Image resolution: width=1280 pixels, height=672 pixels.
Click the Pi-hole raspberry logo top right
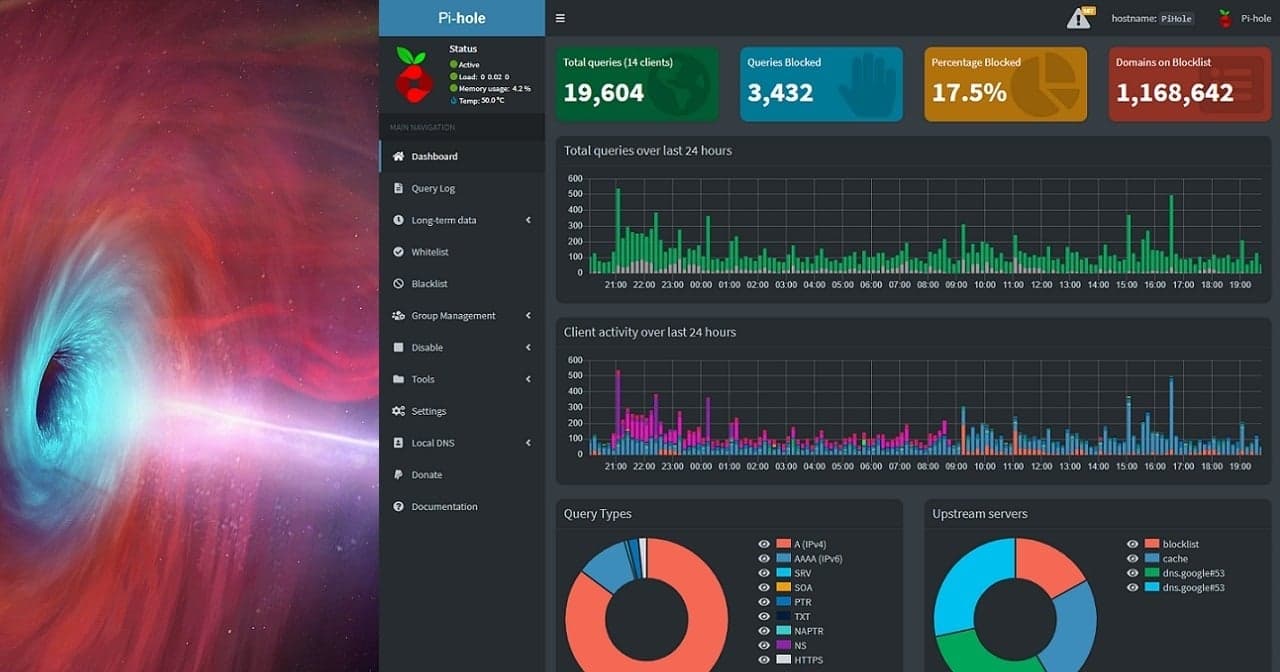(1224, 17)
